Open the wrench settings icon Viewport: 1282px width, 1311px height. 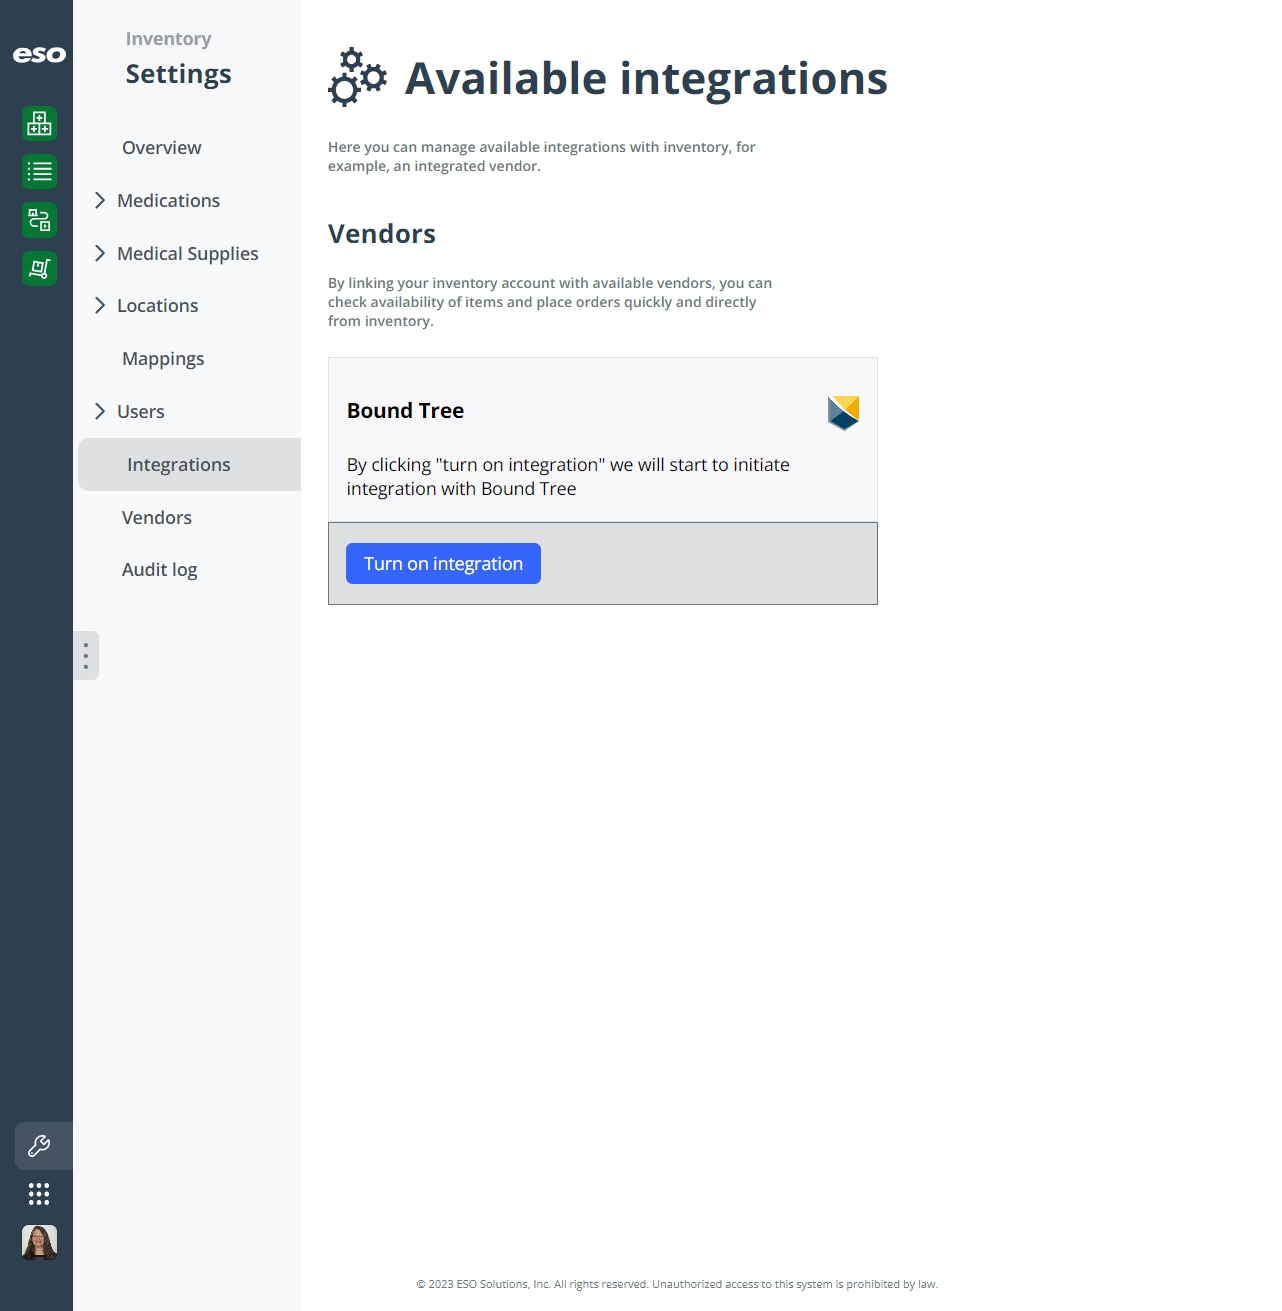[x=39, y=1146]
